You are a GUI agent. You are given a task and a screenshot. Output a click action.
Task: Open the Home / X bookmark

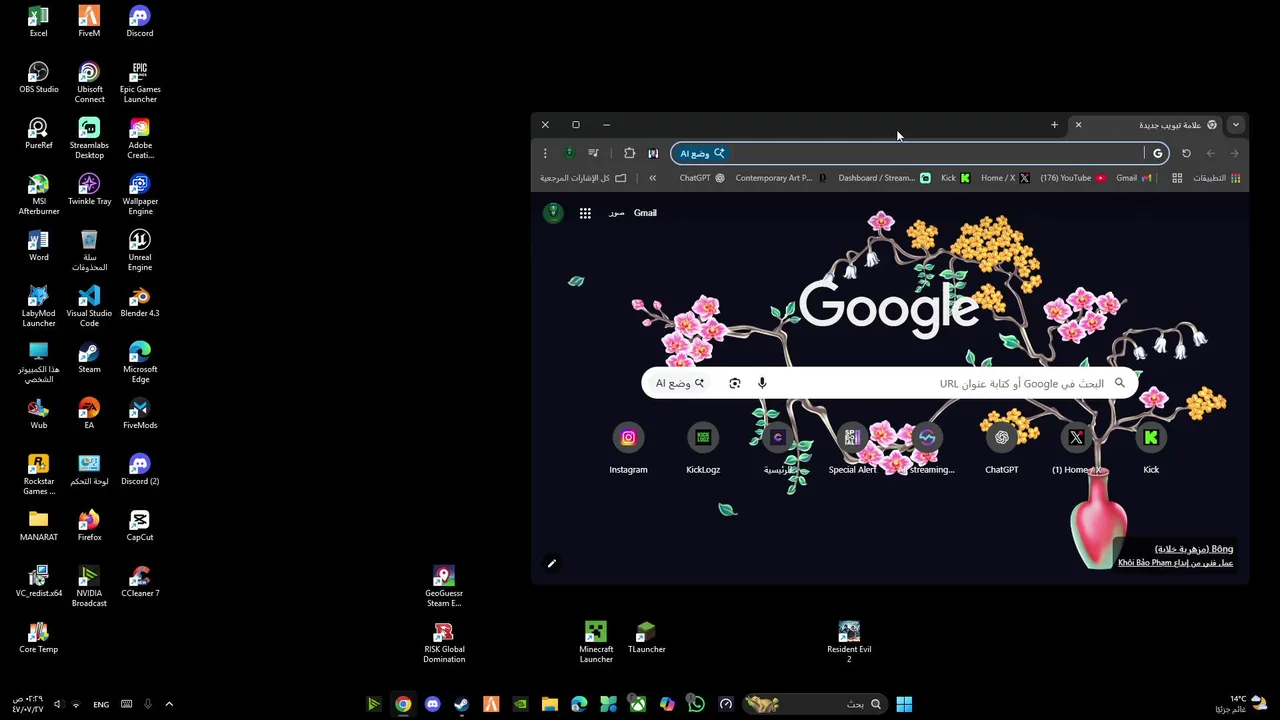click(1005, 178)
